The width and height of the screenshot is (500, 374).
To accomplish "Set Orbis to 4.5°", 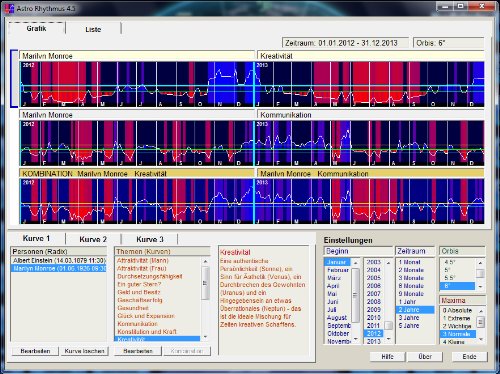I will point(450,262).
